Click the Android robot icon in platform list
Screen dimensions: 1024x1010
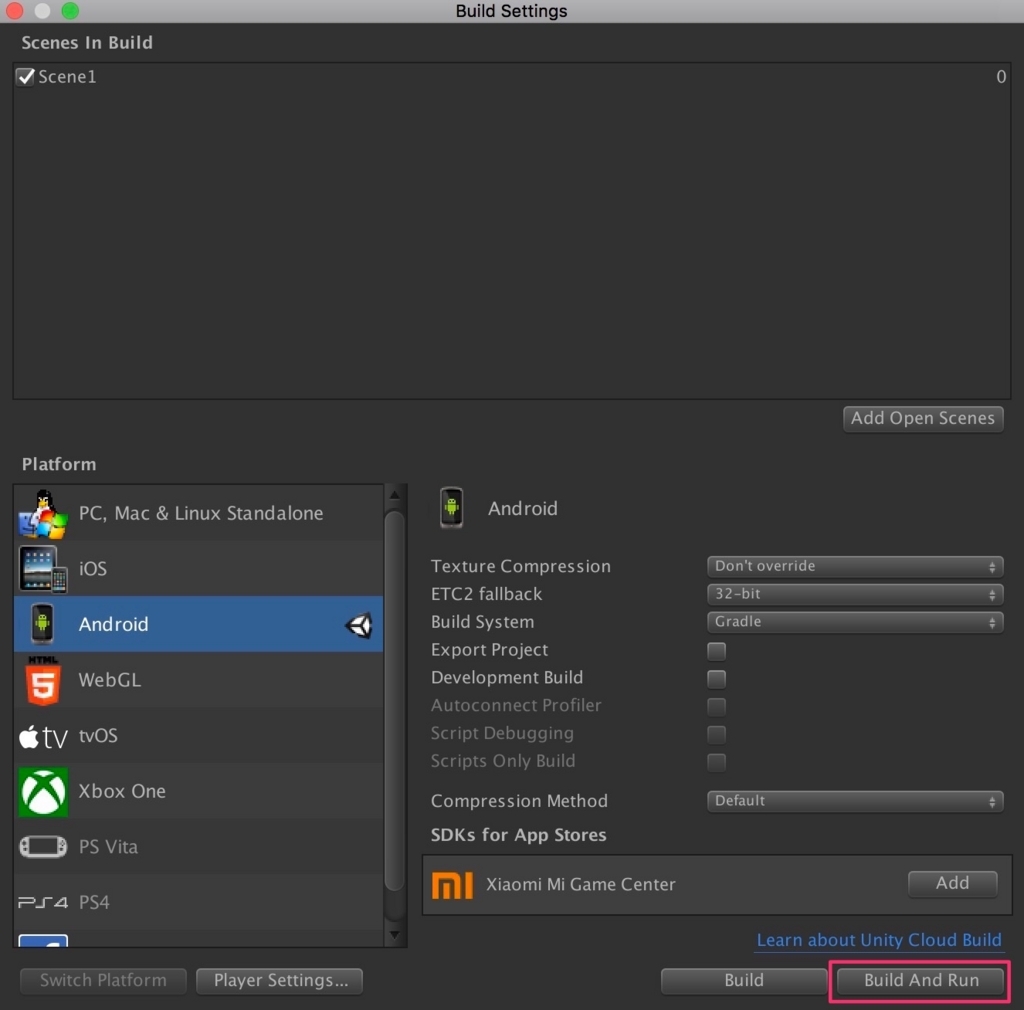tap(42, 624)
